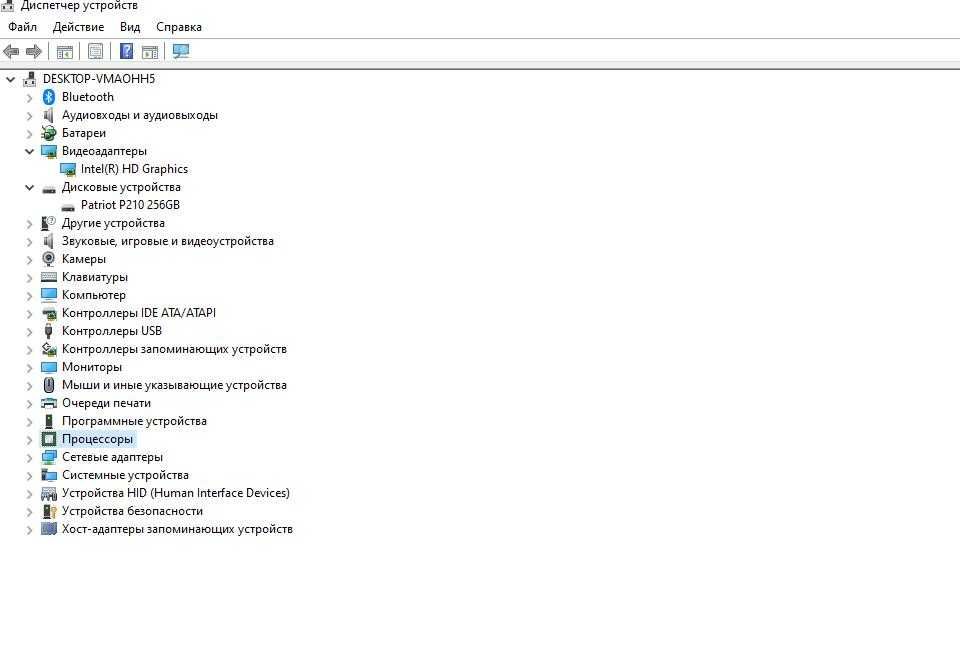960x667 pixels.
Task: Click the webcam icon for Камеры
Action: coord(49,258)
